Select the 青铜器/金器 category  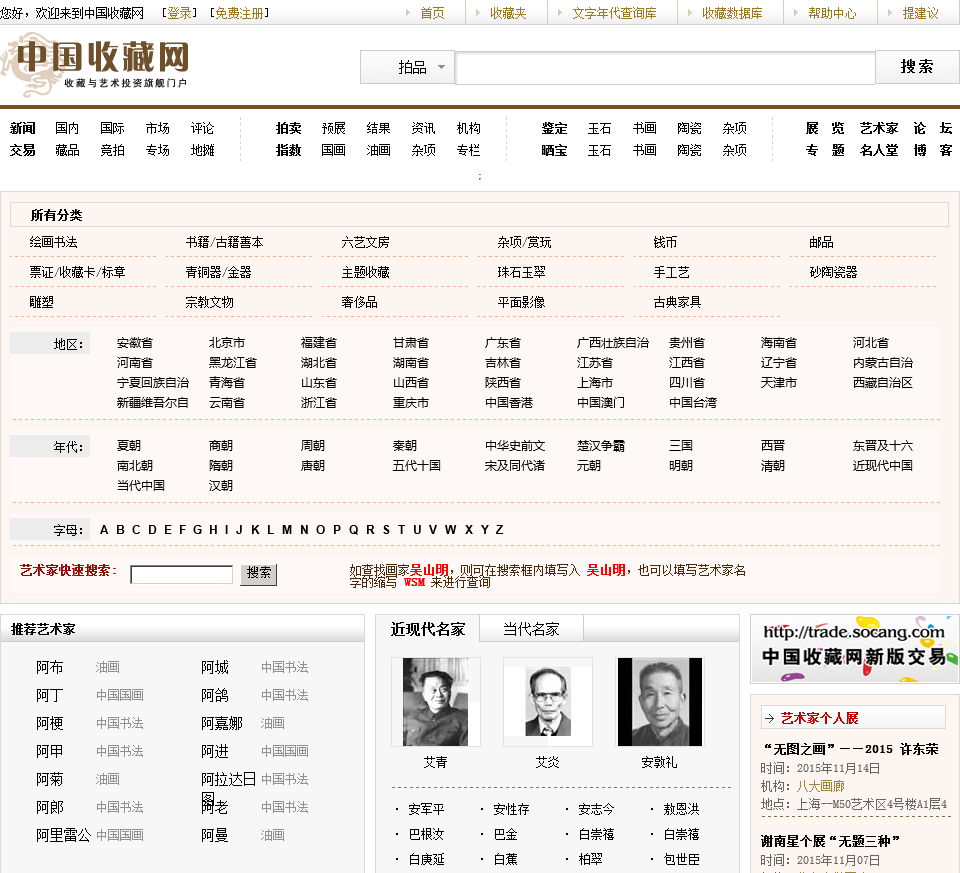[219, 272]
